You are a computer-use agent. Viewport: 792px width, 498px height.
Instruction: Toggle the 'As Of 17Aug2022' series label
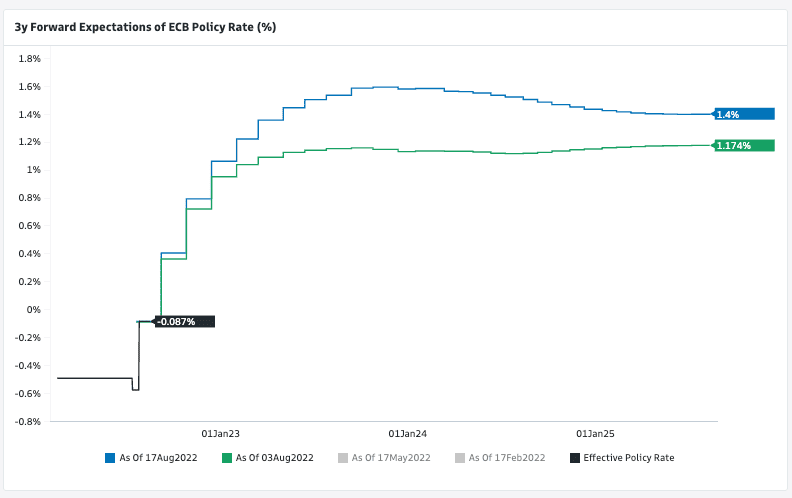[158, 458]
